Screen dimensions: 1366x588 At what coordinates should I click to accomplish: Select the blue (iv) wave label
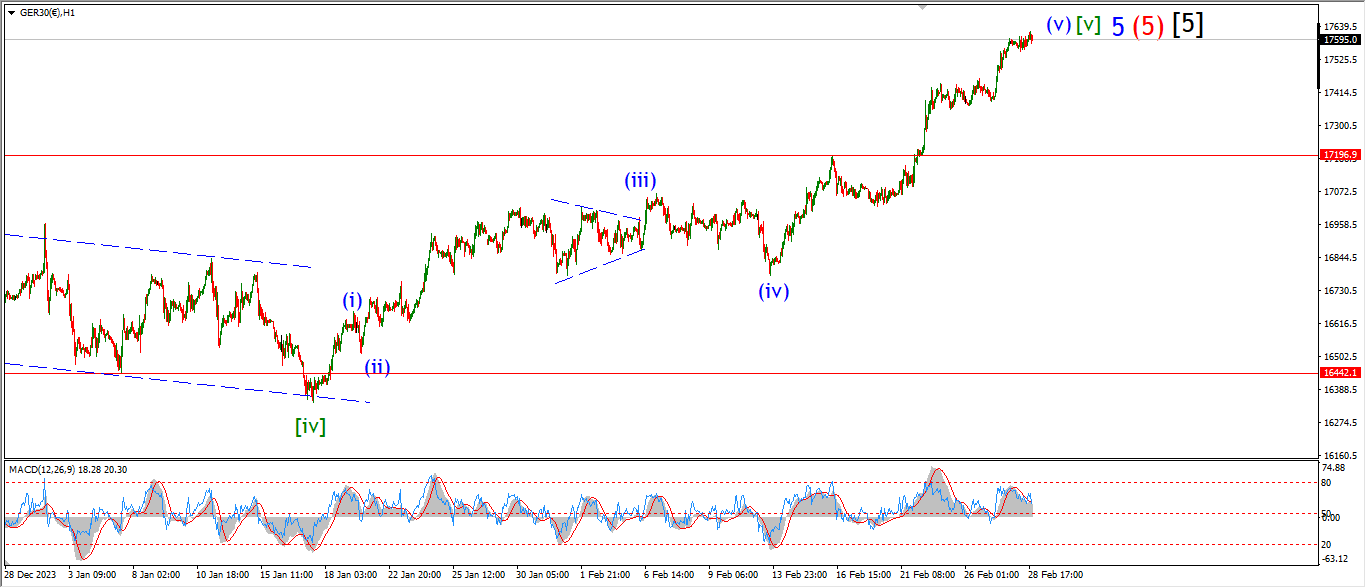(x=773, y=291)
